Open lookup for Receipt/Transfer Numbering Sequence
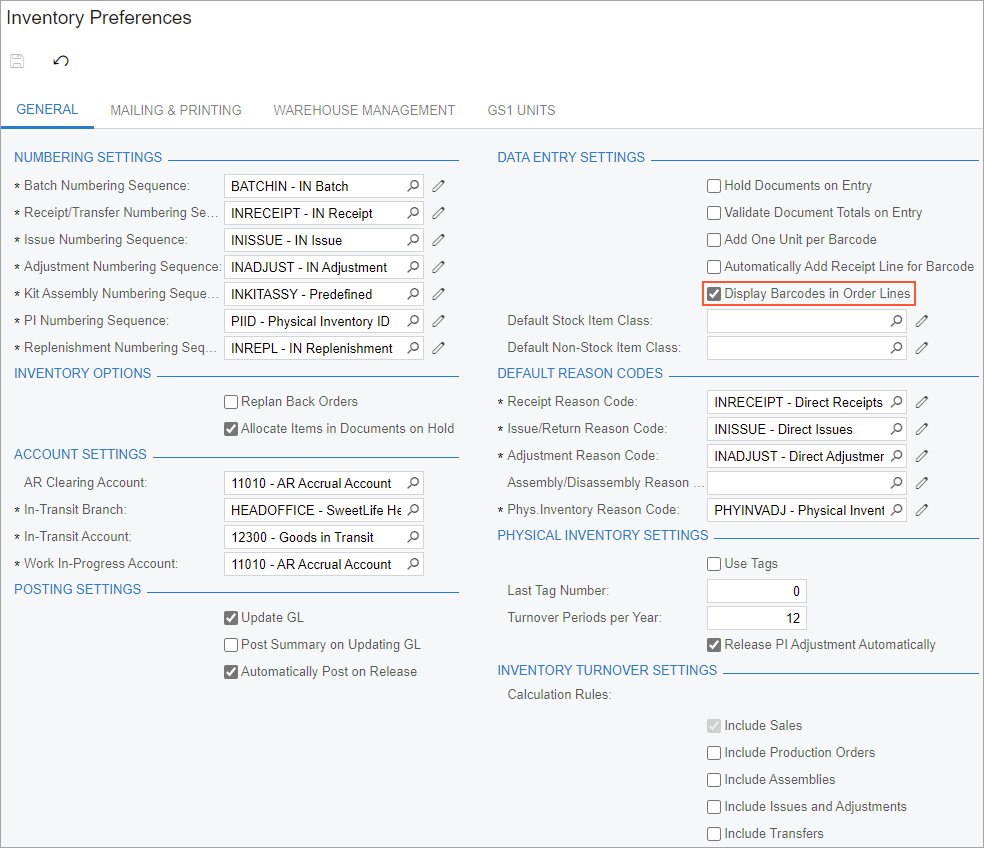 [412, 213]
